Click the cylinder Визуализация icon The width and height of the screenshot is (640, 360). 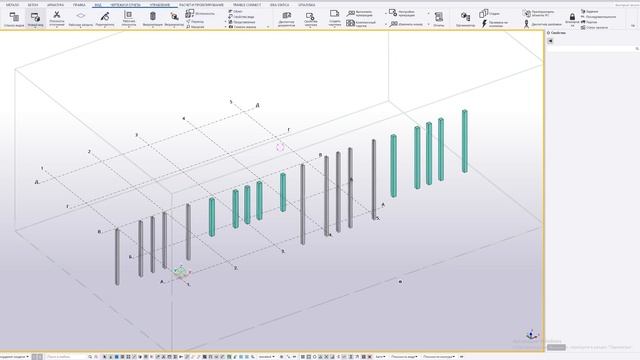pyautogui.click(x=153, y=16)
